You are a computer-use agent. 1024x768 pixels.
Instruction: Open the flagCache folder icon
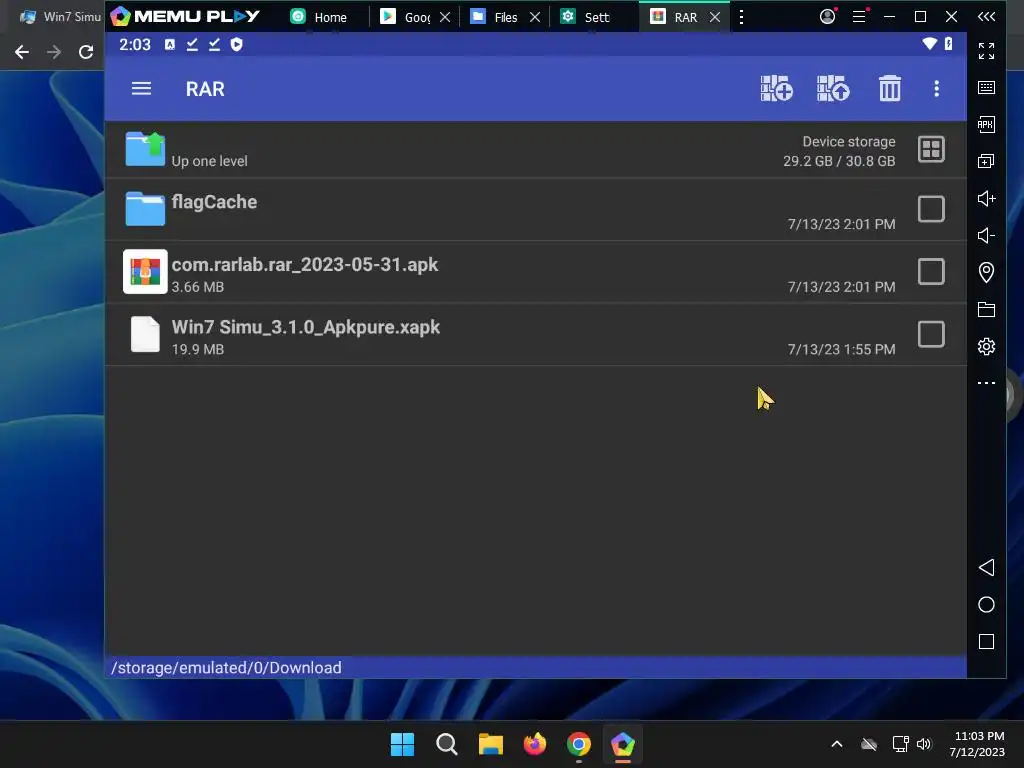(x=145, y=208)
